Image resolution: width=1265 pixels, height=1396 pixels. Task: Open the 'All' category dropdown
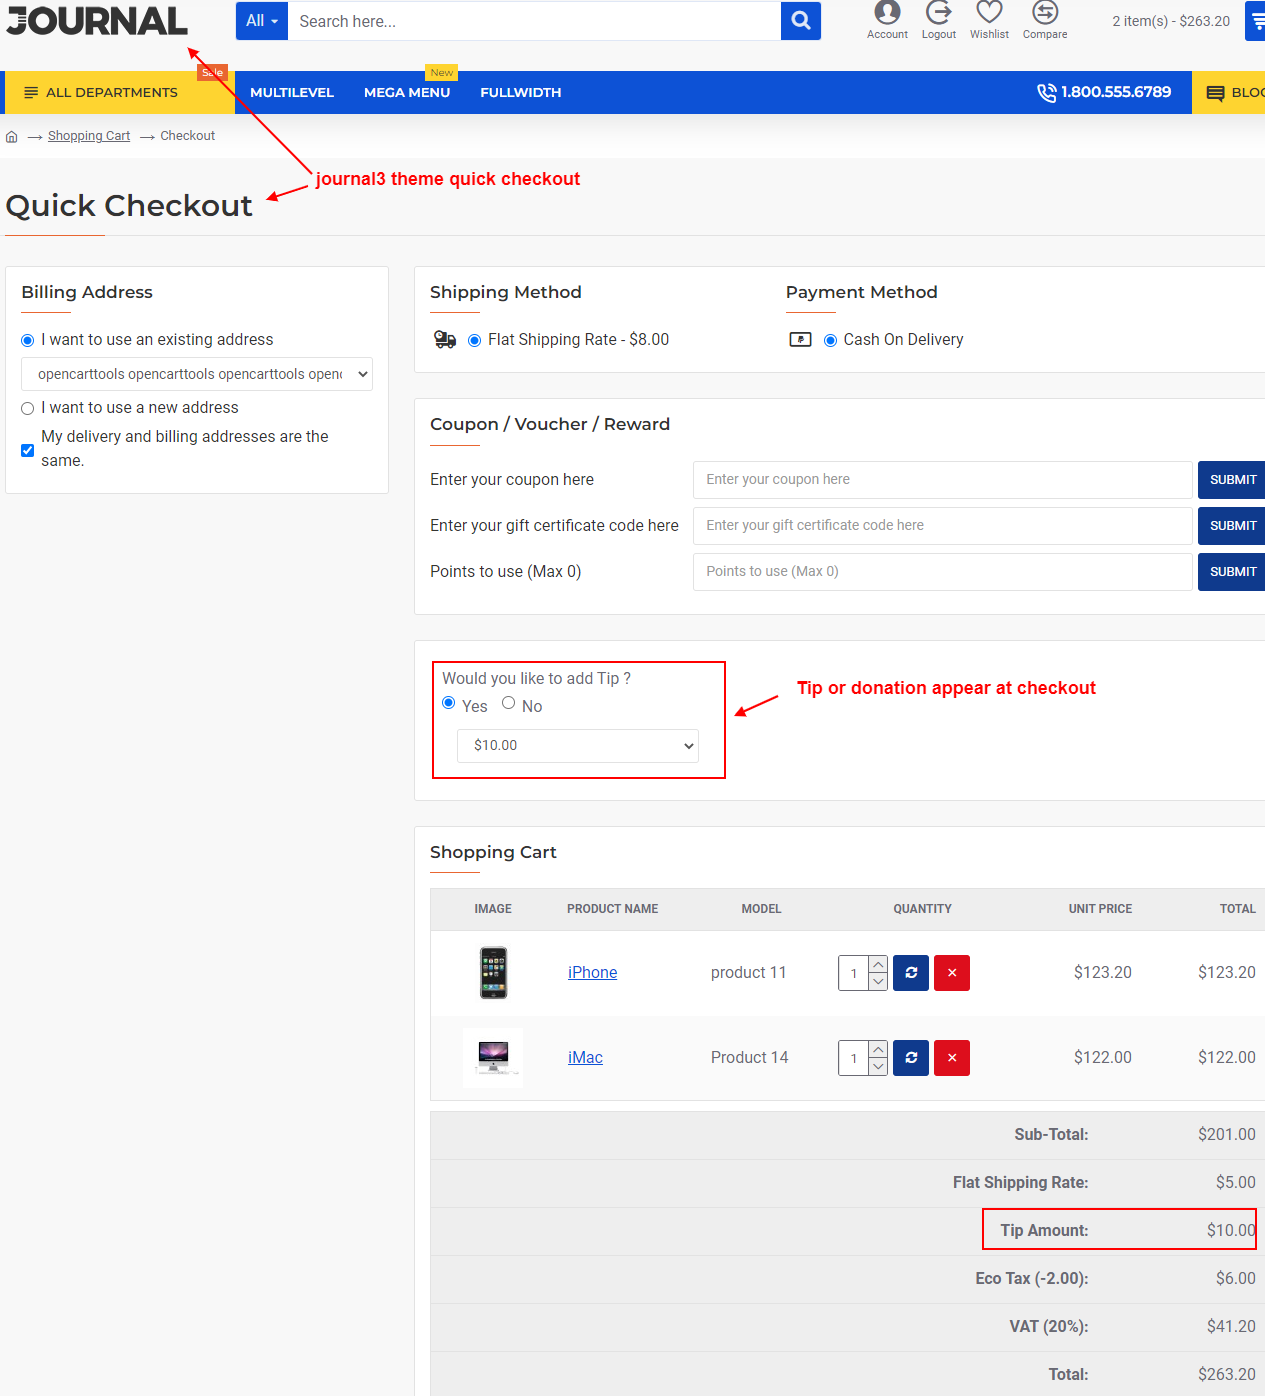point(261,20)
